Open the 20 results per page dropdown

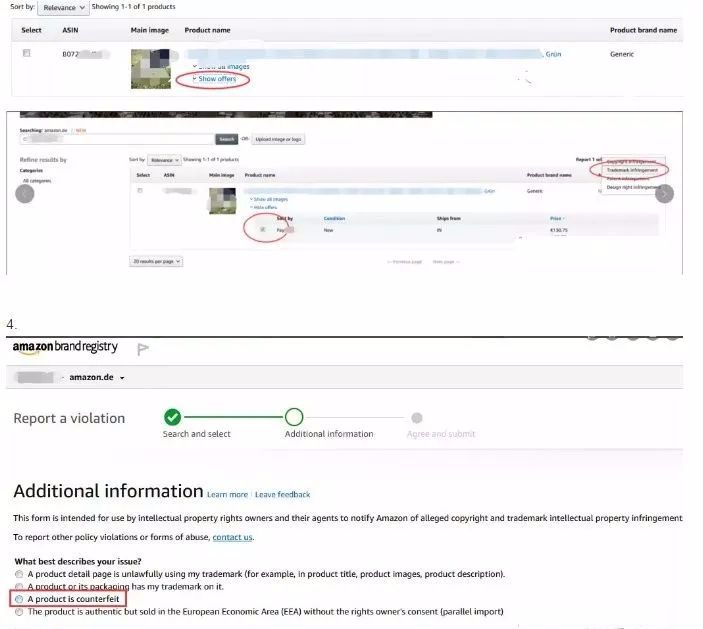156,261
